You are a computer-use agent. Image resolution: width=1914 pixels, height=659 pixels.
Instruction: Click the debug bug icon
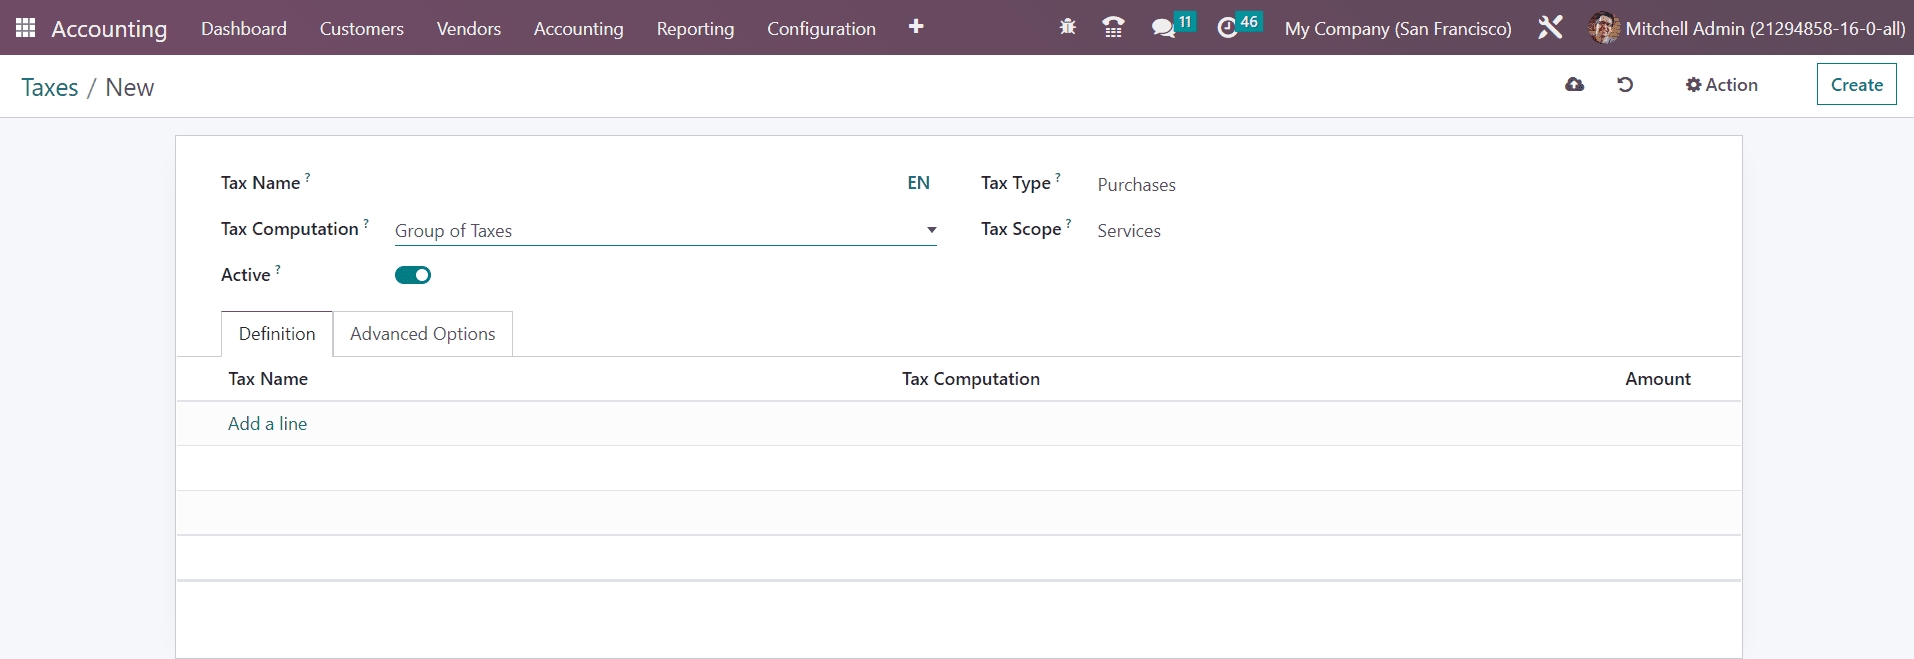1067,28
